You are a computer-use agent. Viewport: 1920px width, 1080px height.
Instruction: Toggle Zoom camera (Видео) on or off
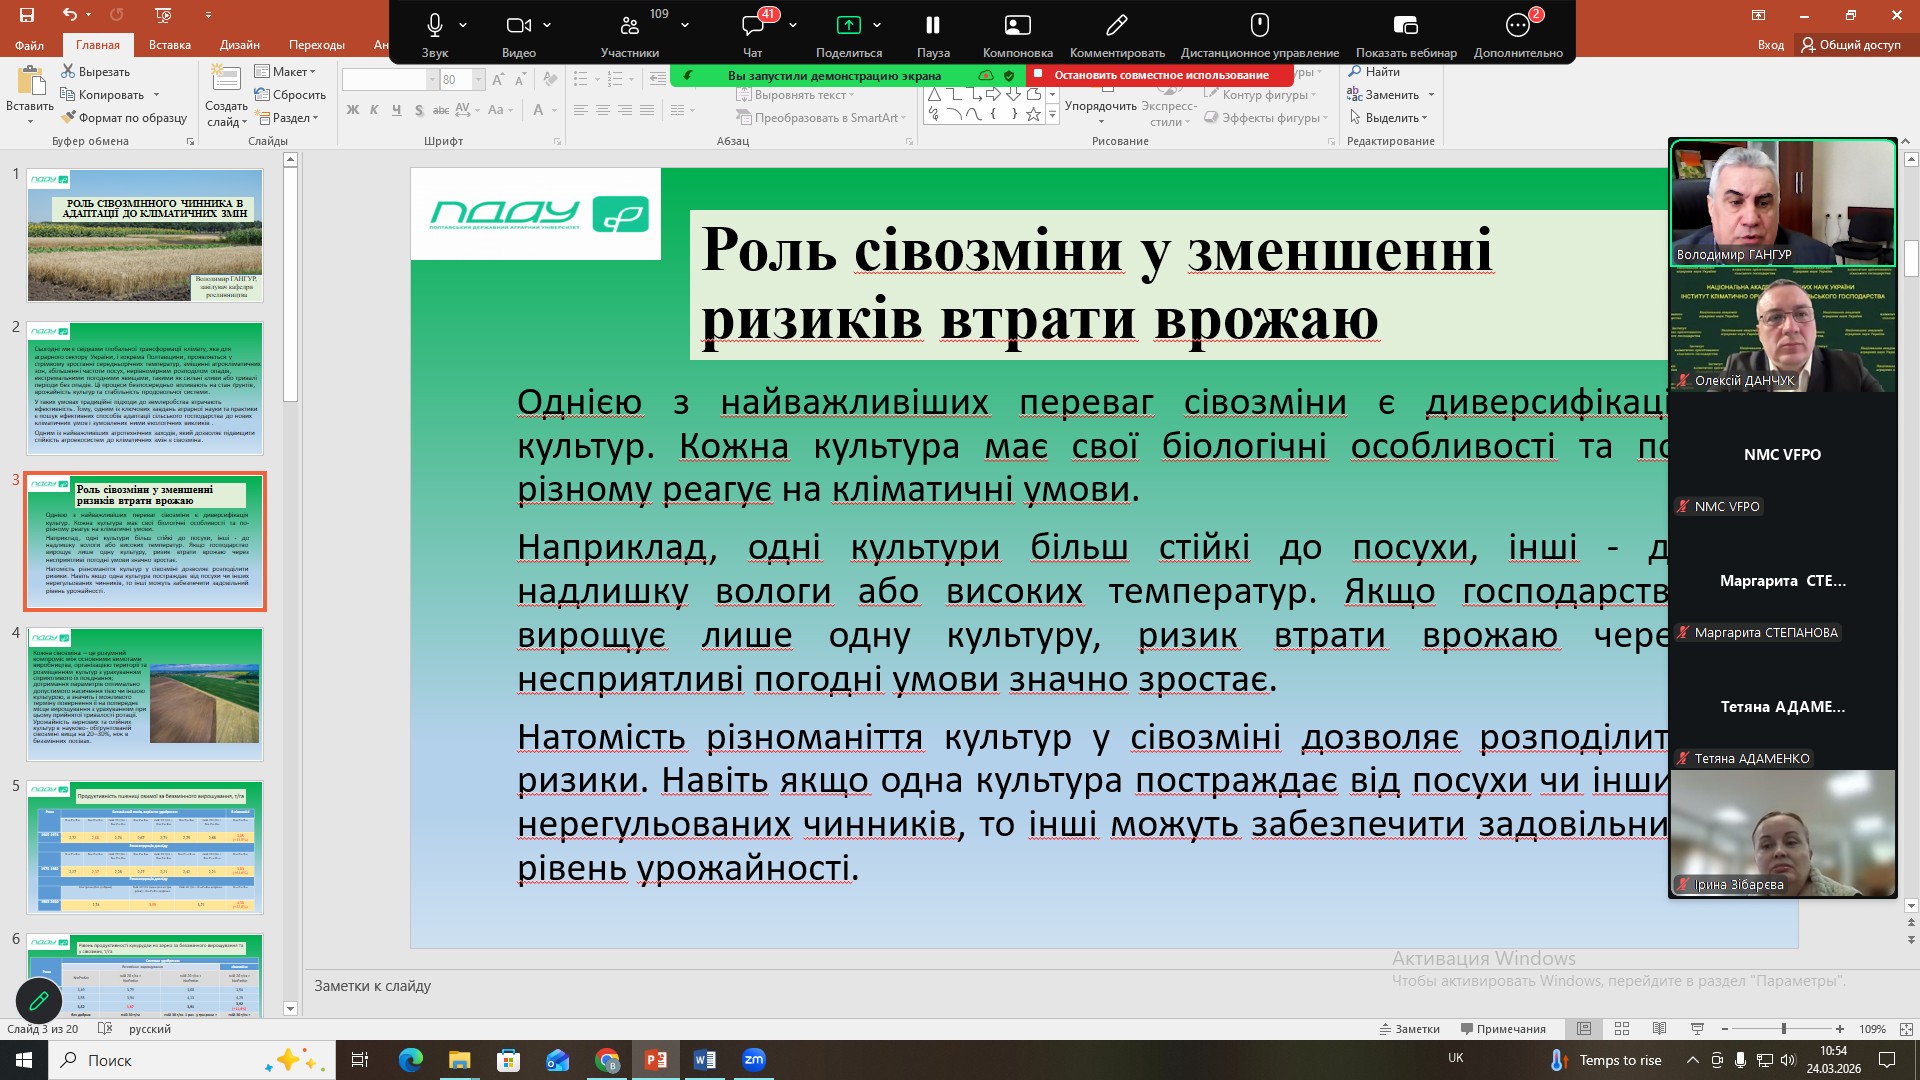coord(518,26)
